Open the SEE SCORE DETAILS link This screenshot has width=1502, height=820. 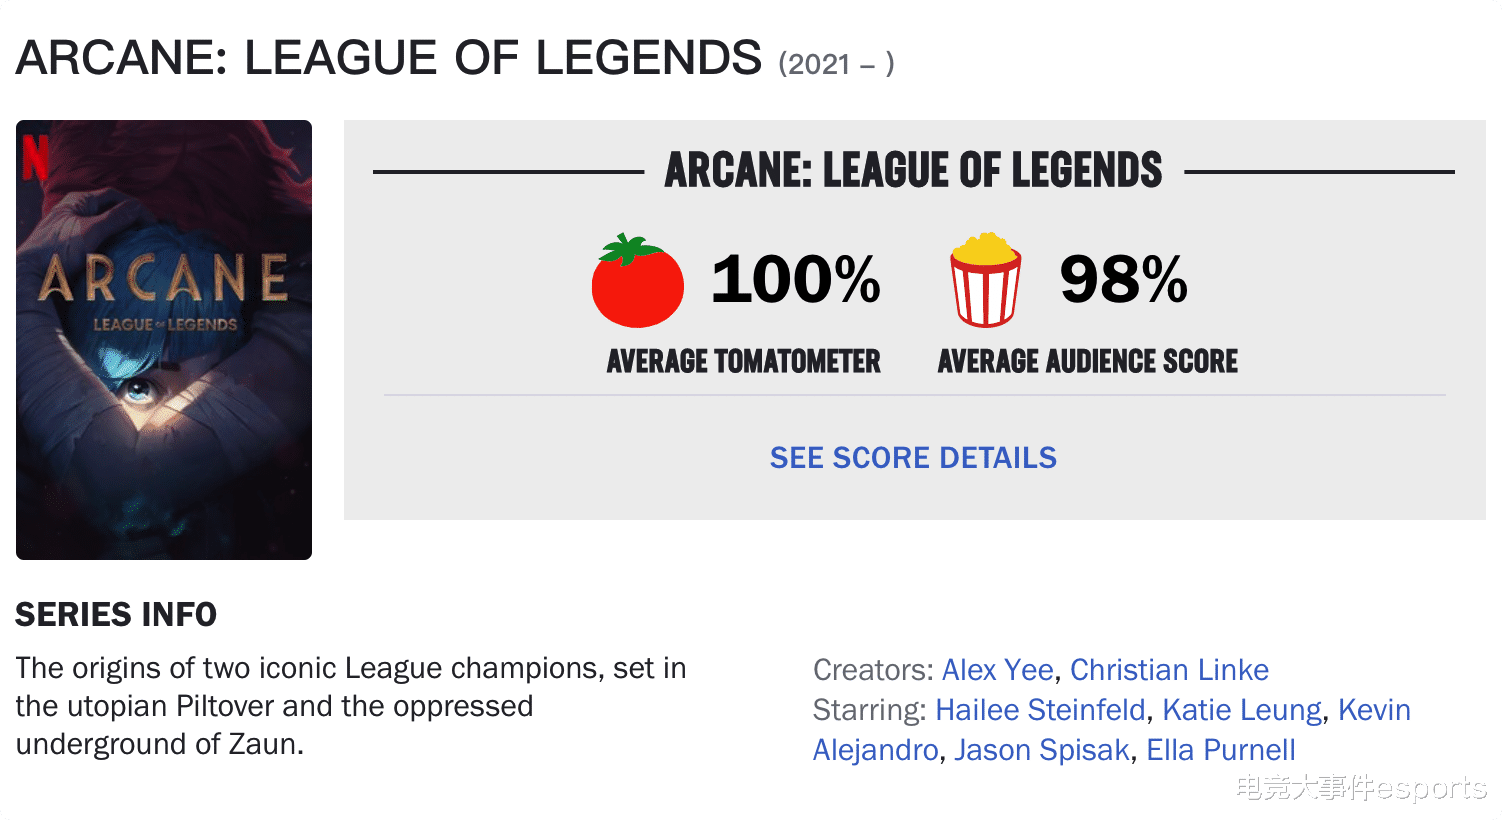[x=913, y=457]
